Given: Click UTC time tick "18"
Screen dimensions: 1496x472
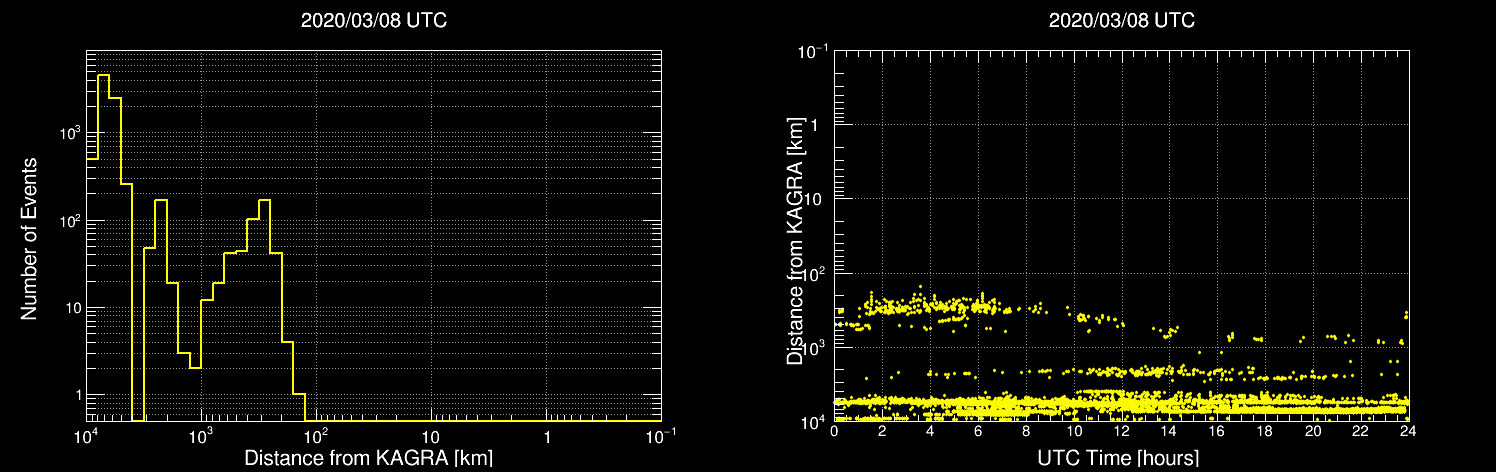Looking at the screenshot, I should click(1264, 431).
